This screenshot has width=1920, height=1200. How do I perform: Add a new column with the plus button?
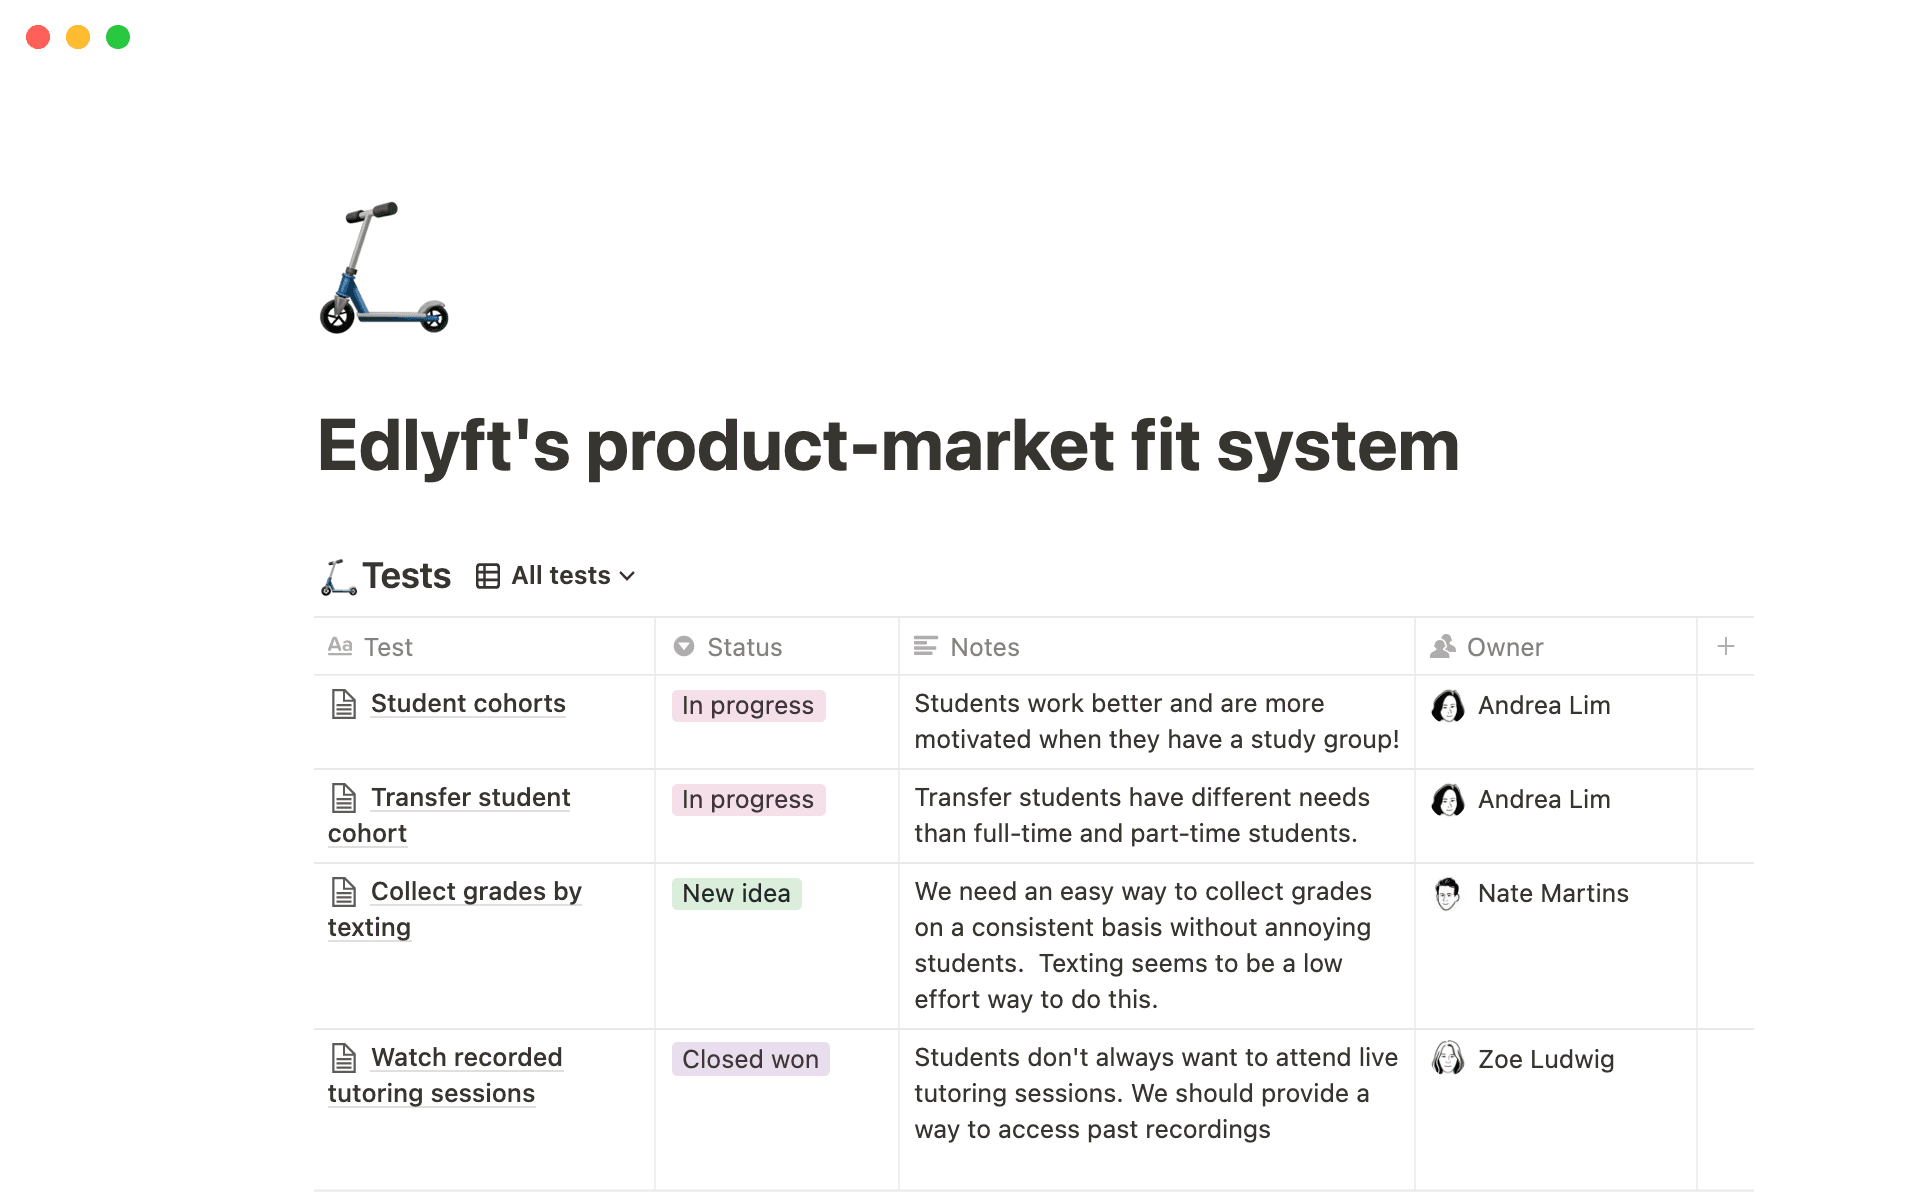(1727, 646)
